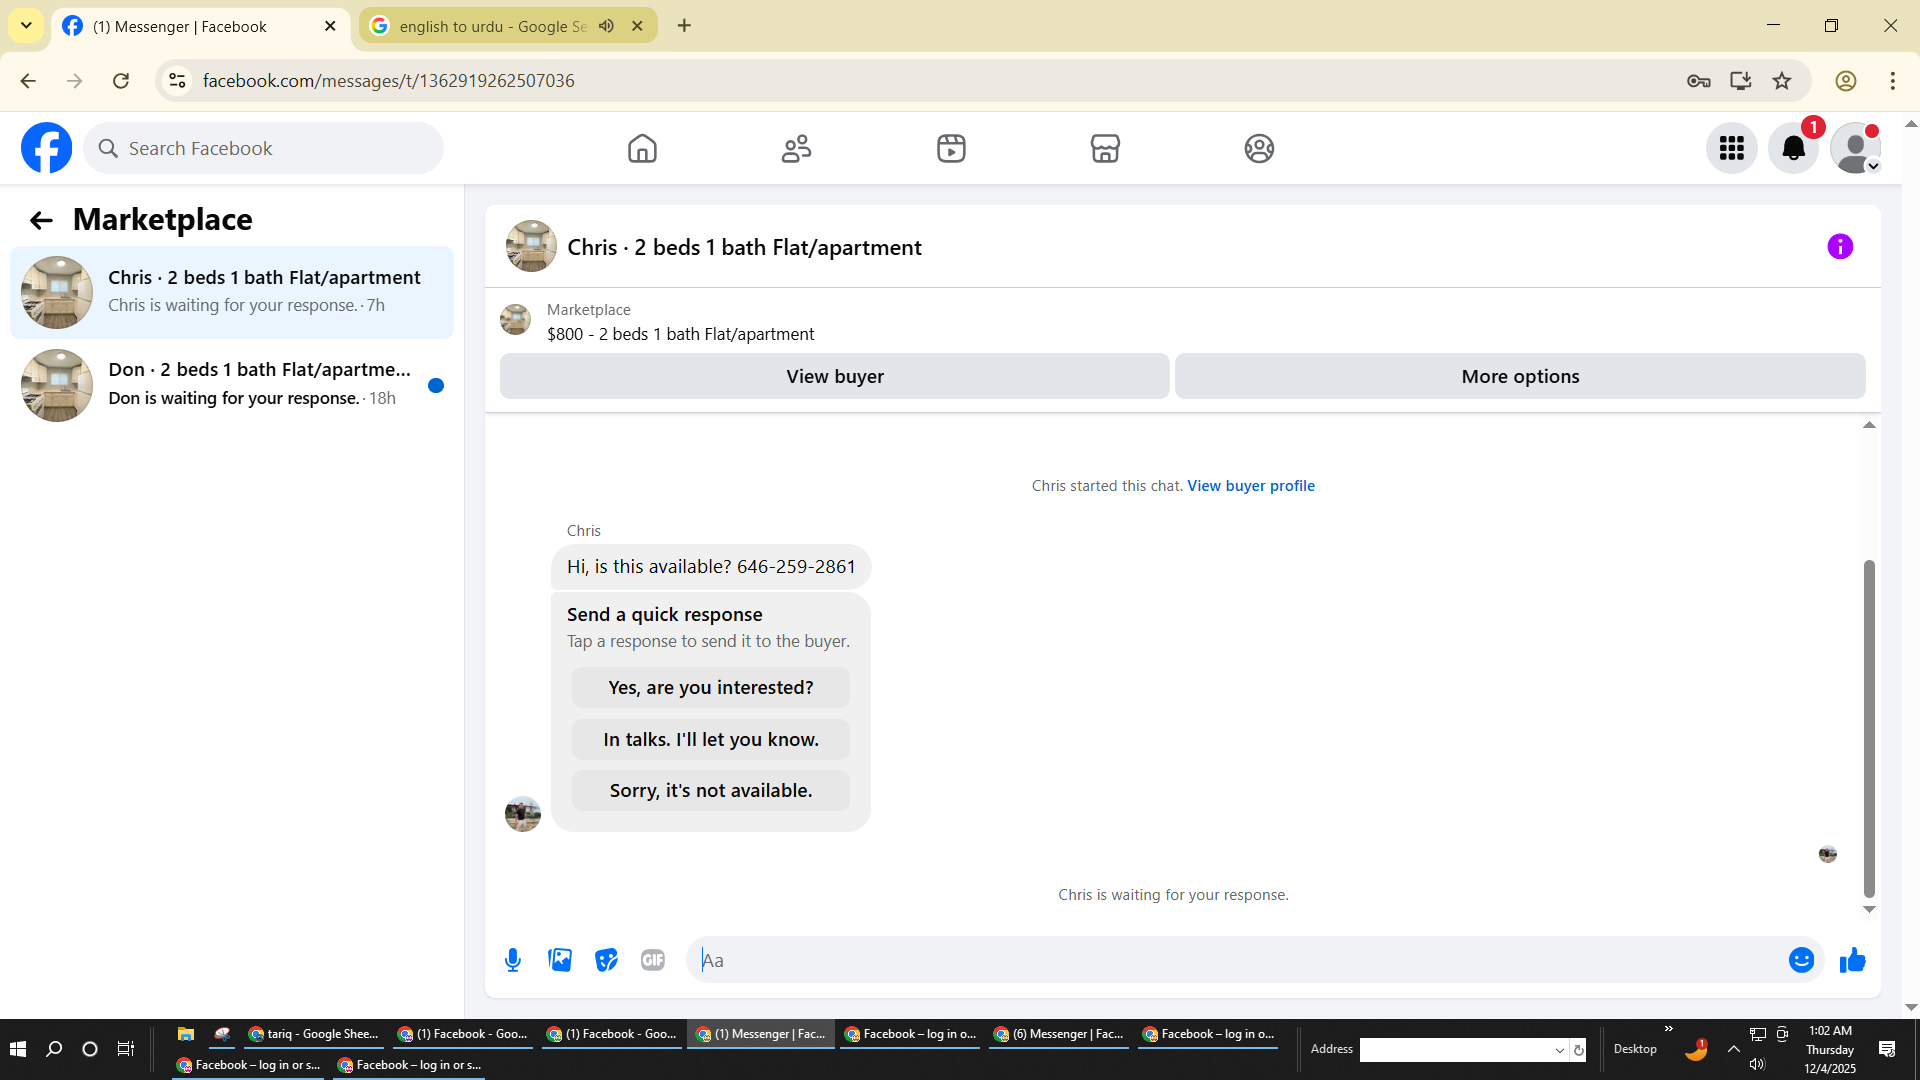Send a thumbs-up like
The height and width of the screenshot is (1080, 1920).
click(x=1853, y=960)
